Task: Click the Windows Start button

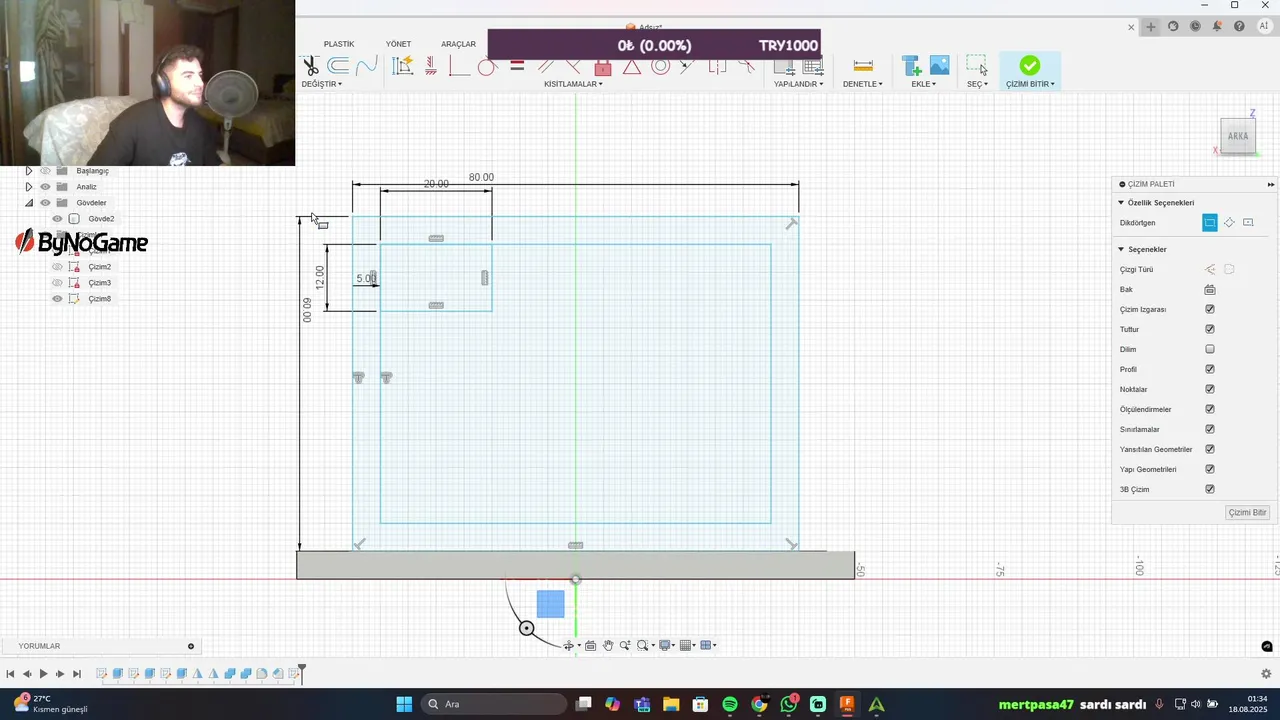Action: (404, 705)
